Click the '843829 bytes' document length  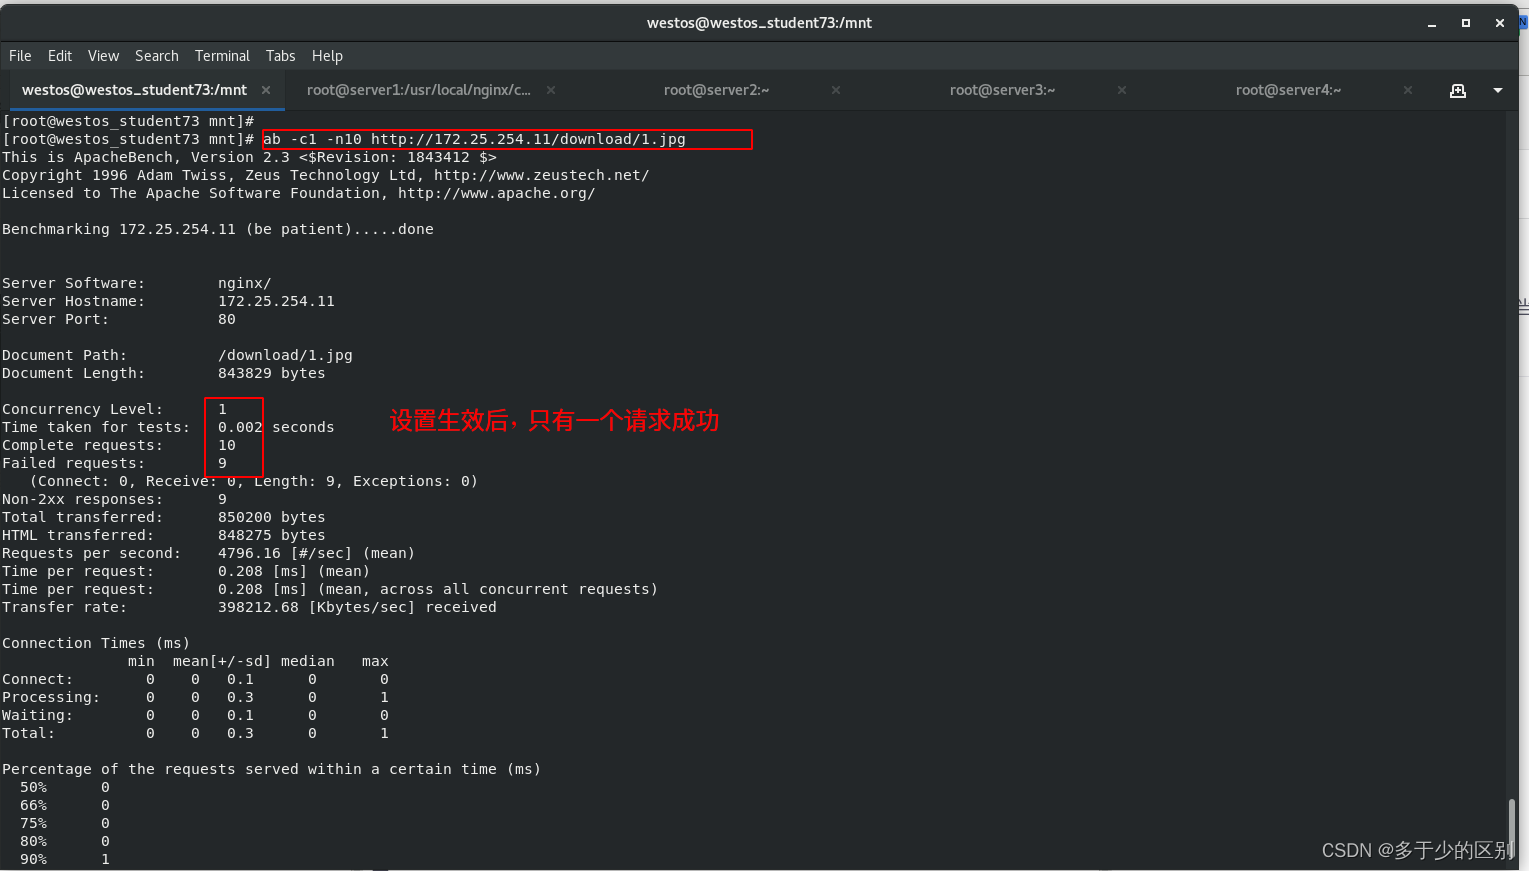pos(272,373)
